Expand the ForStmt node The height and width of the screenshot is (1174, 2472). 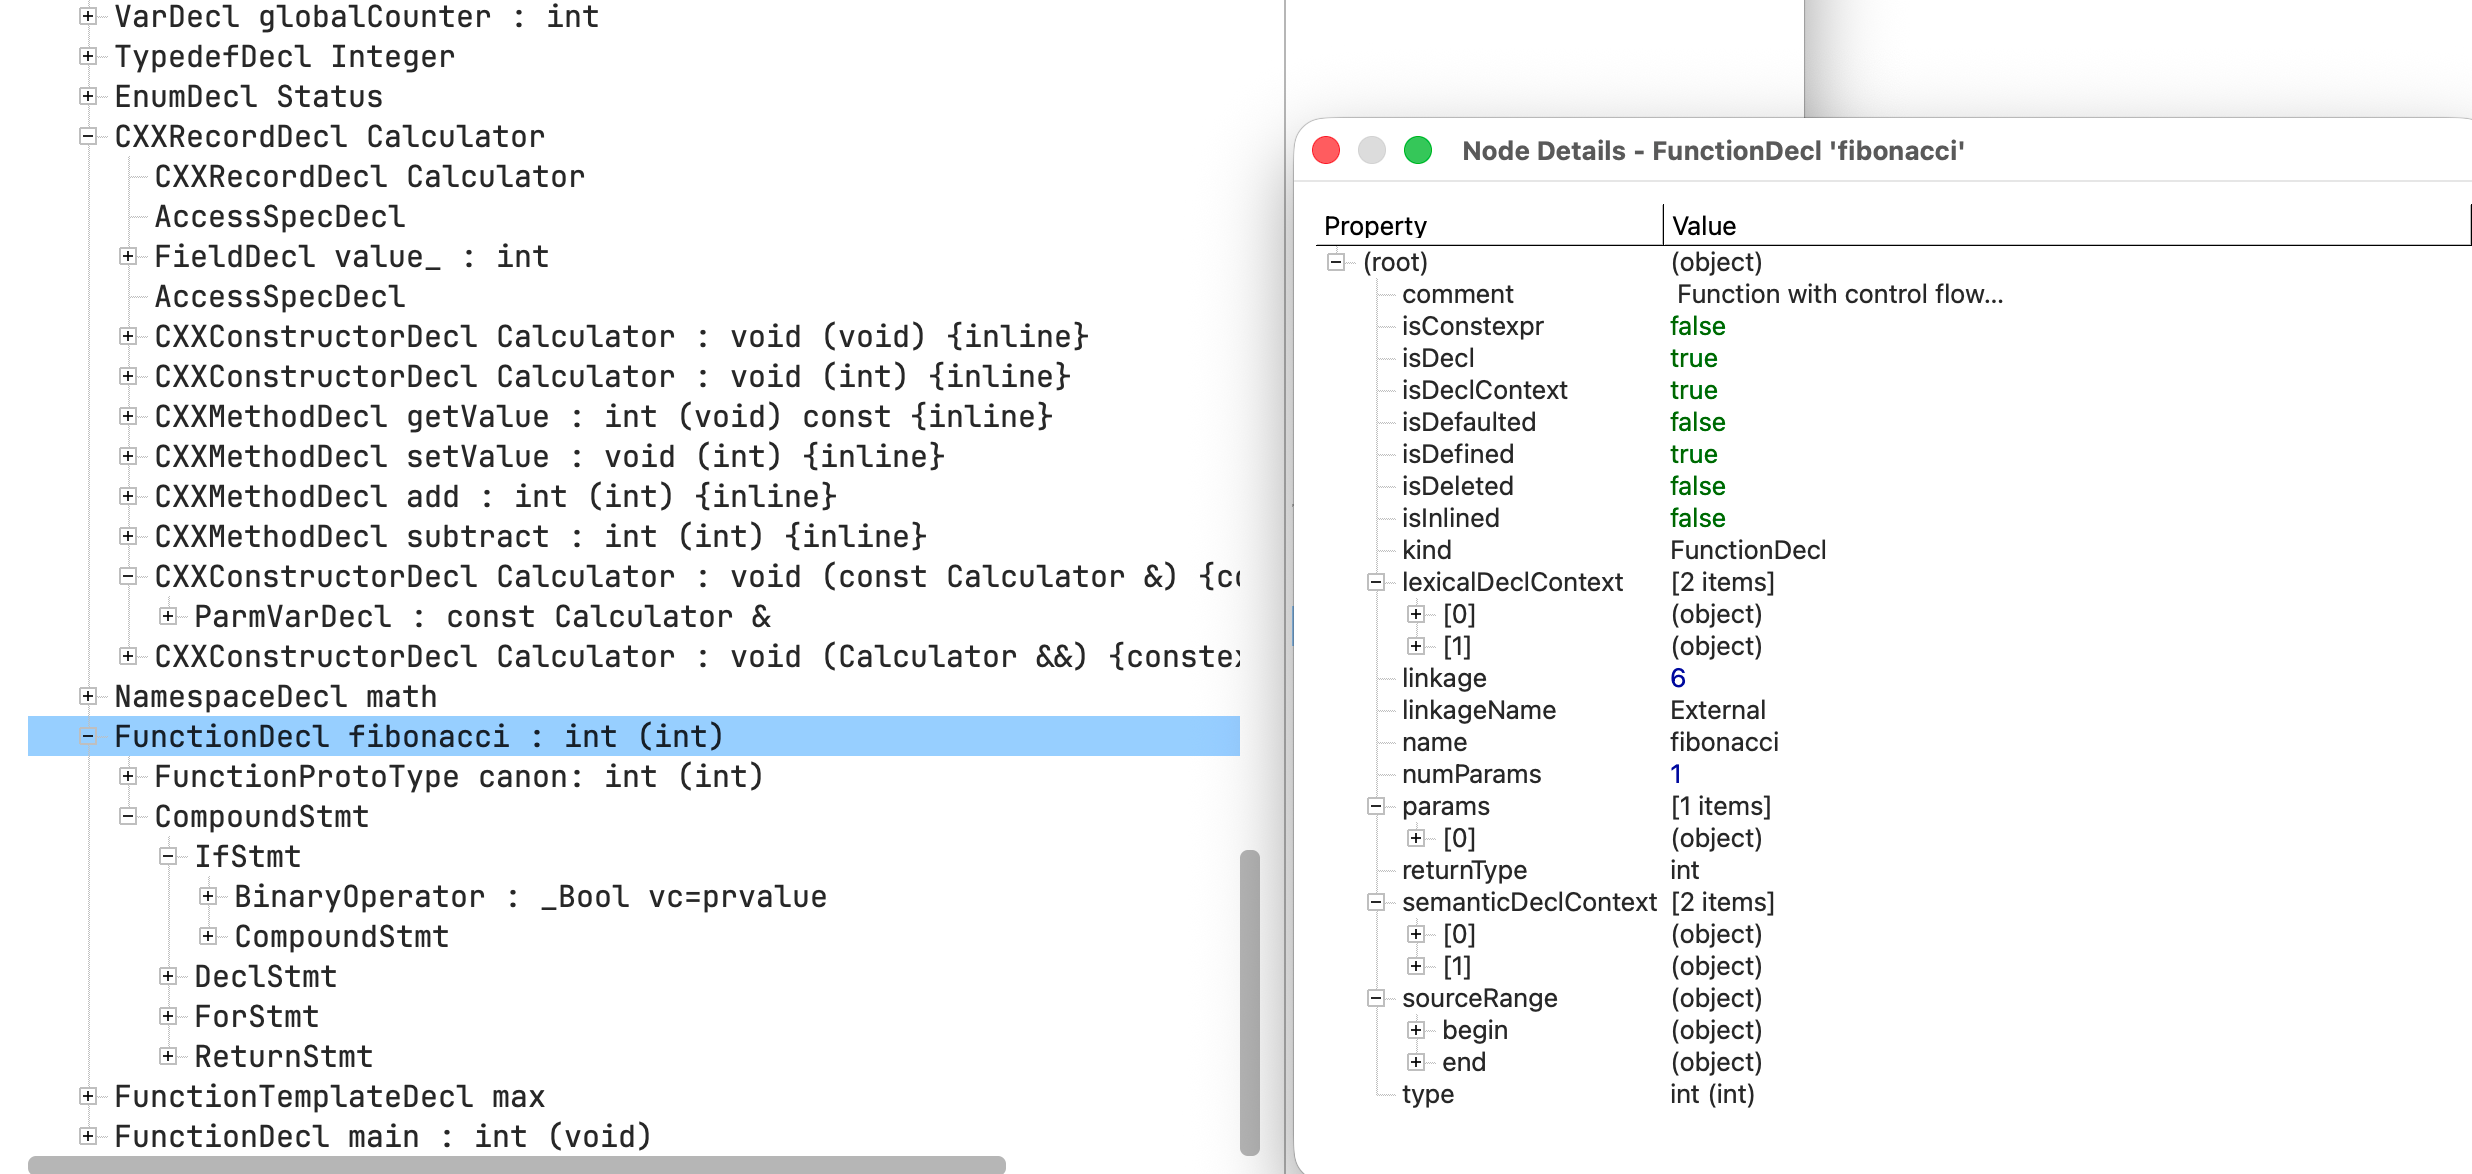click(x=167, y=1016)
